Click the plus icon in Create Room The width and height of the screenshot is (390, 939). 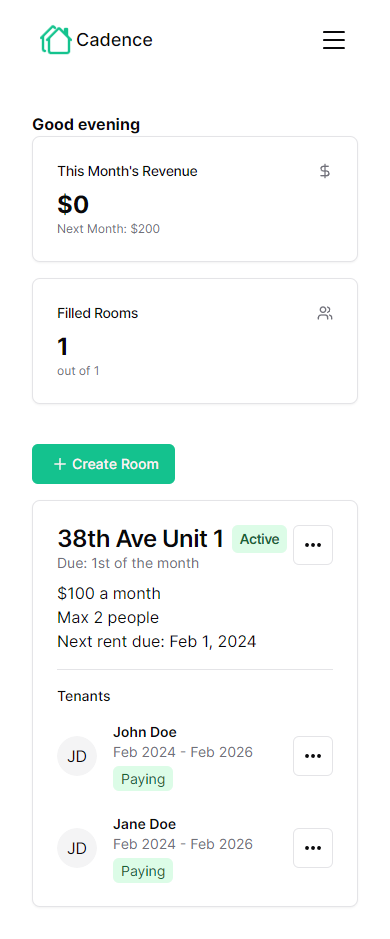tap(60, 464)
